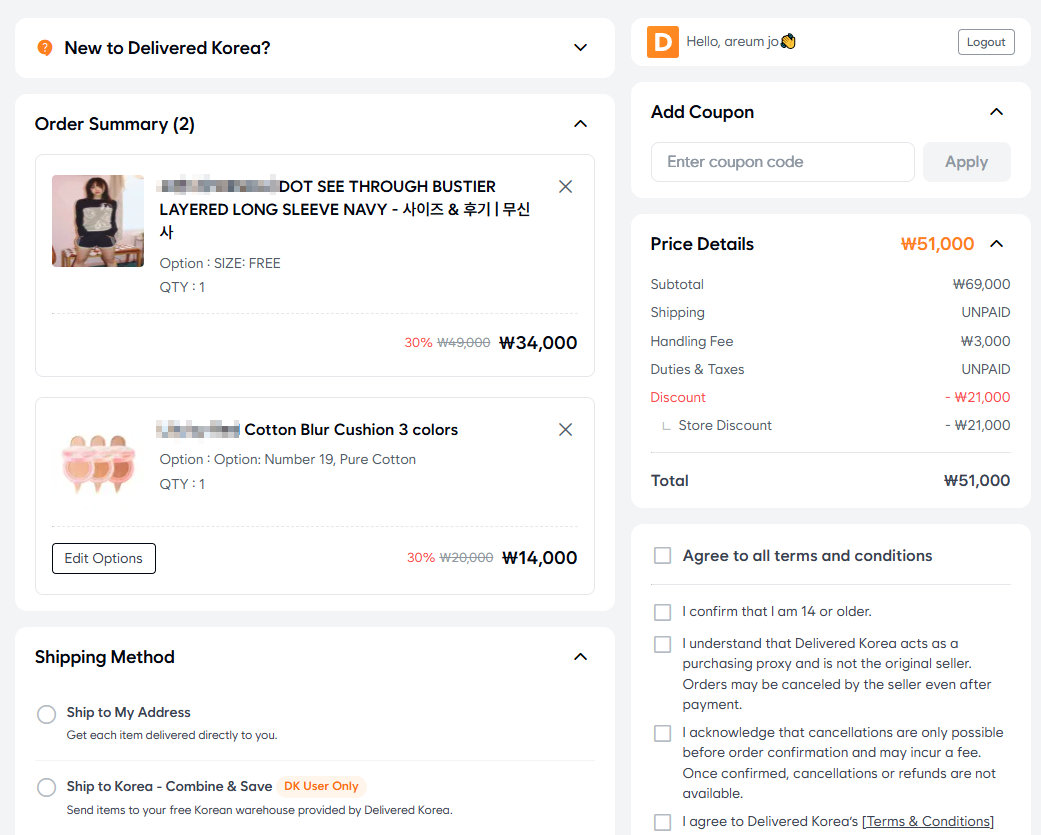This screenshot has height=835, width=1041.
Task: Check the purchasing proxy acknowledgment box
Action: (663, 644)
